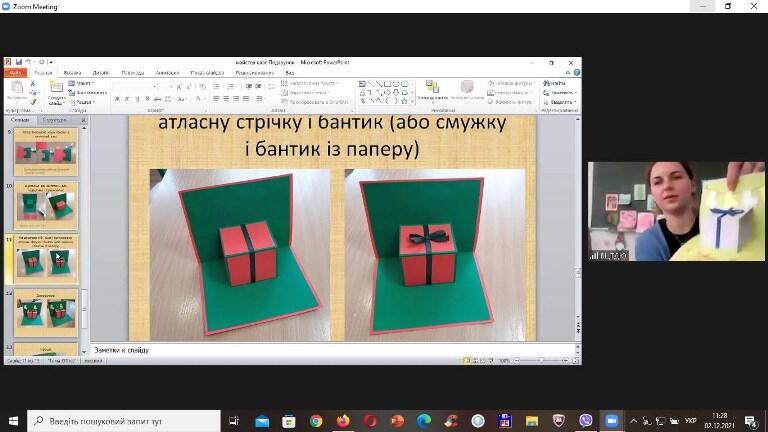768x432 pixels.
Task: Select slide 12 thumbnail
Action: click(46, 313)
